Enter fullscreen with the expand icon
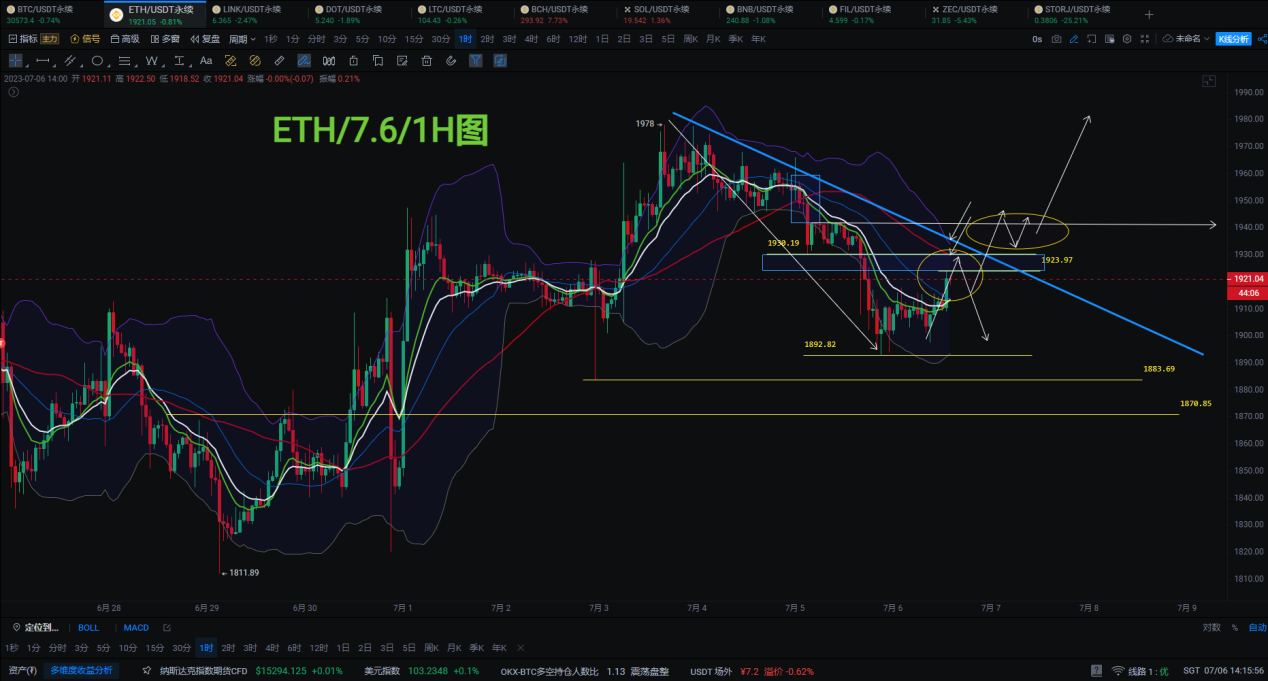 tap(1145, 39)
